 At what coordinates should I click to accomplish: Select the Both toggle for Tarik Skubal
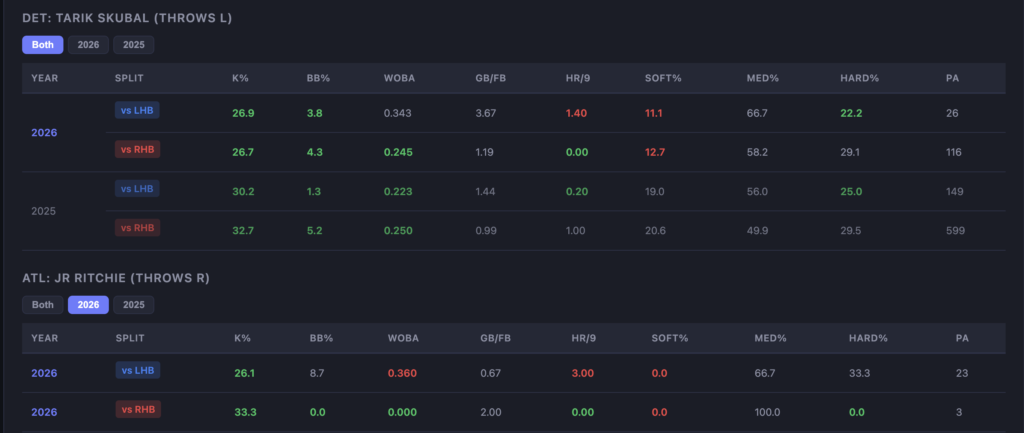tap(42, 45)
